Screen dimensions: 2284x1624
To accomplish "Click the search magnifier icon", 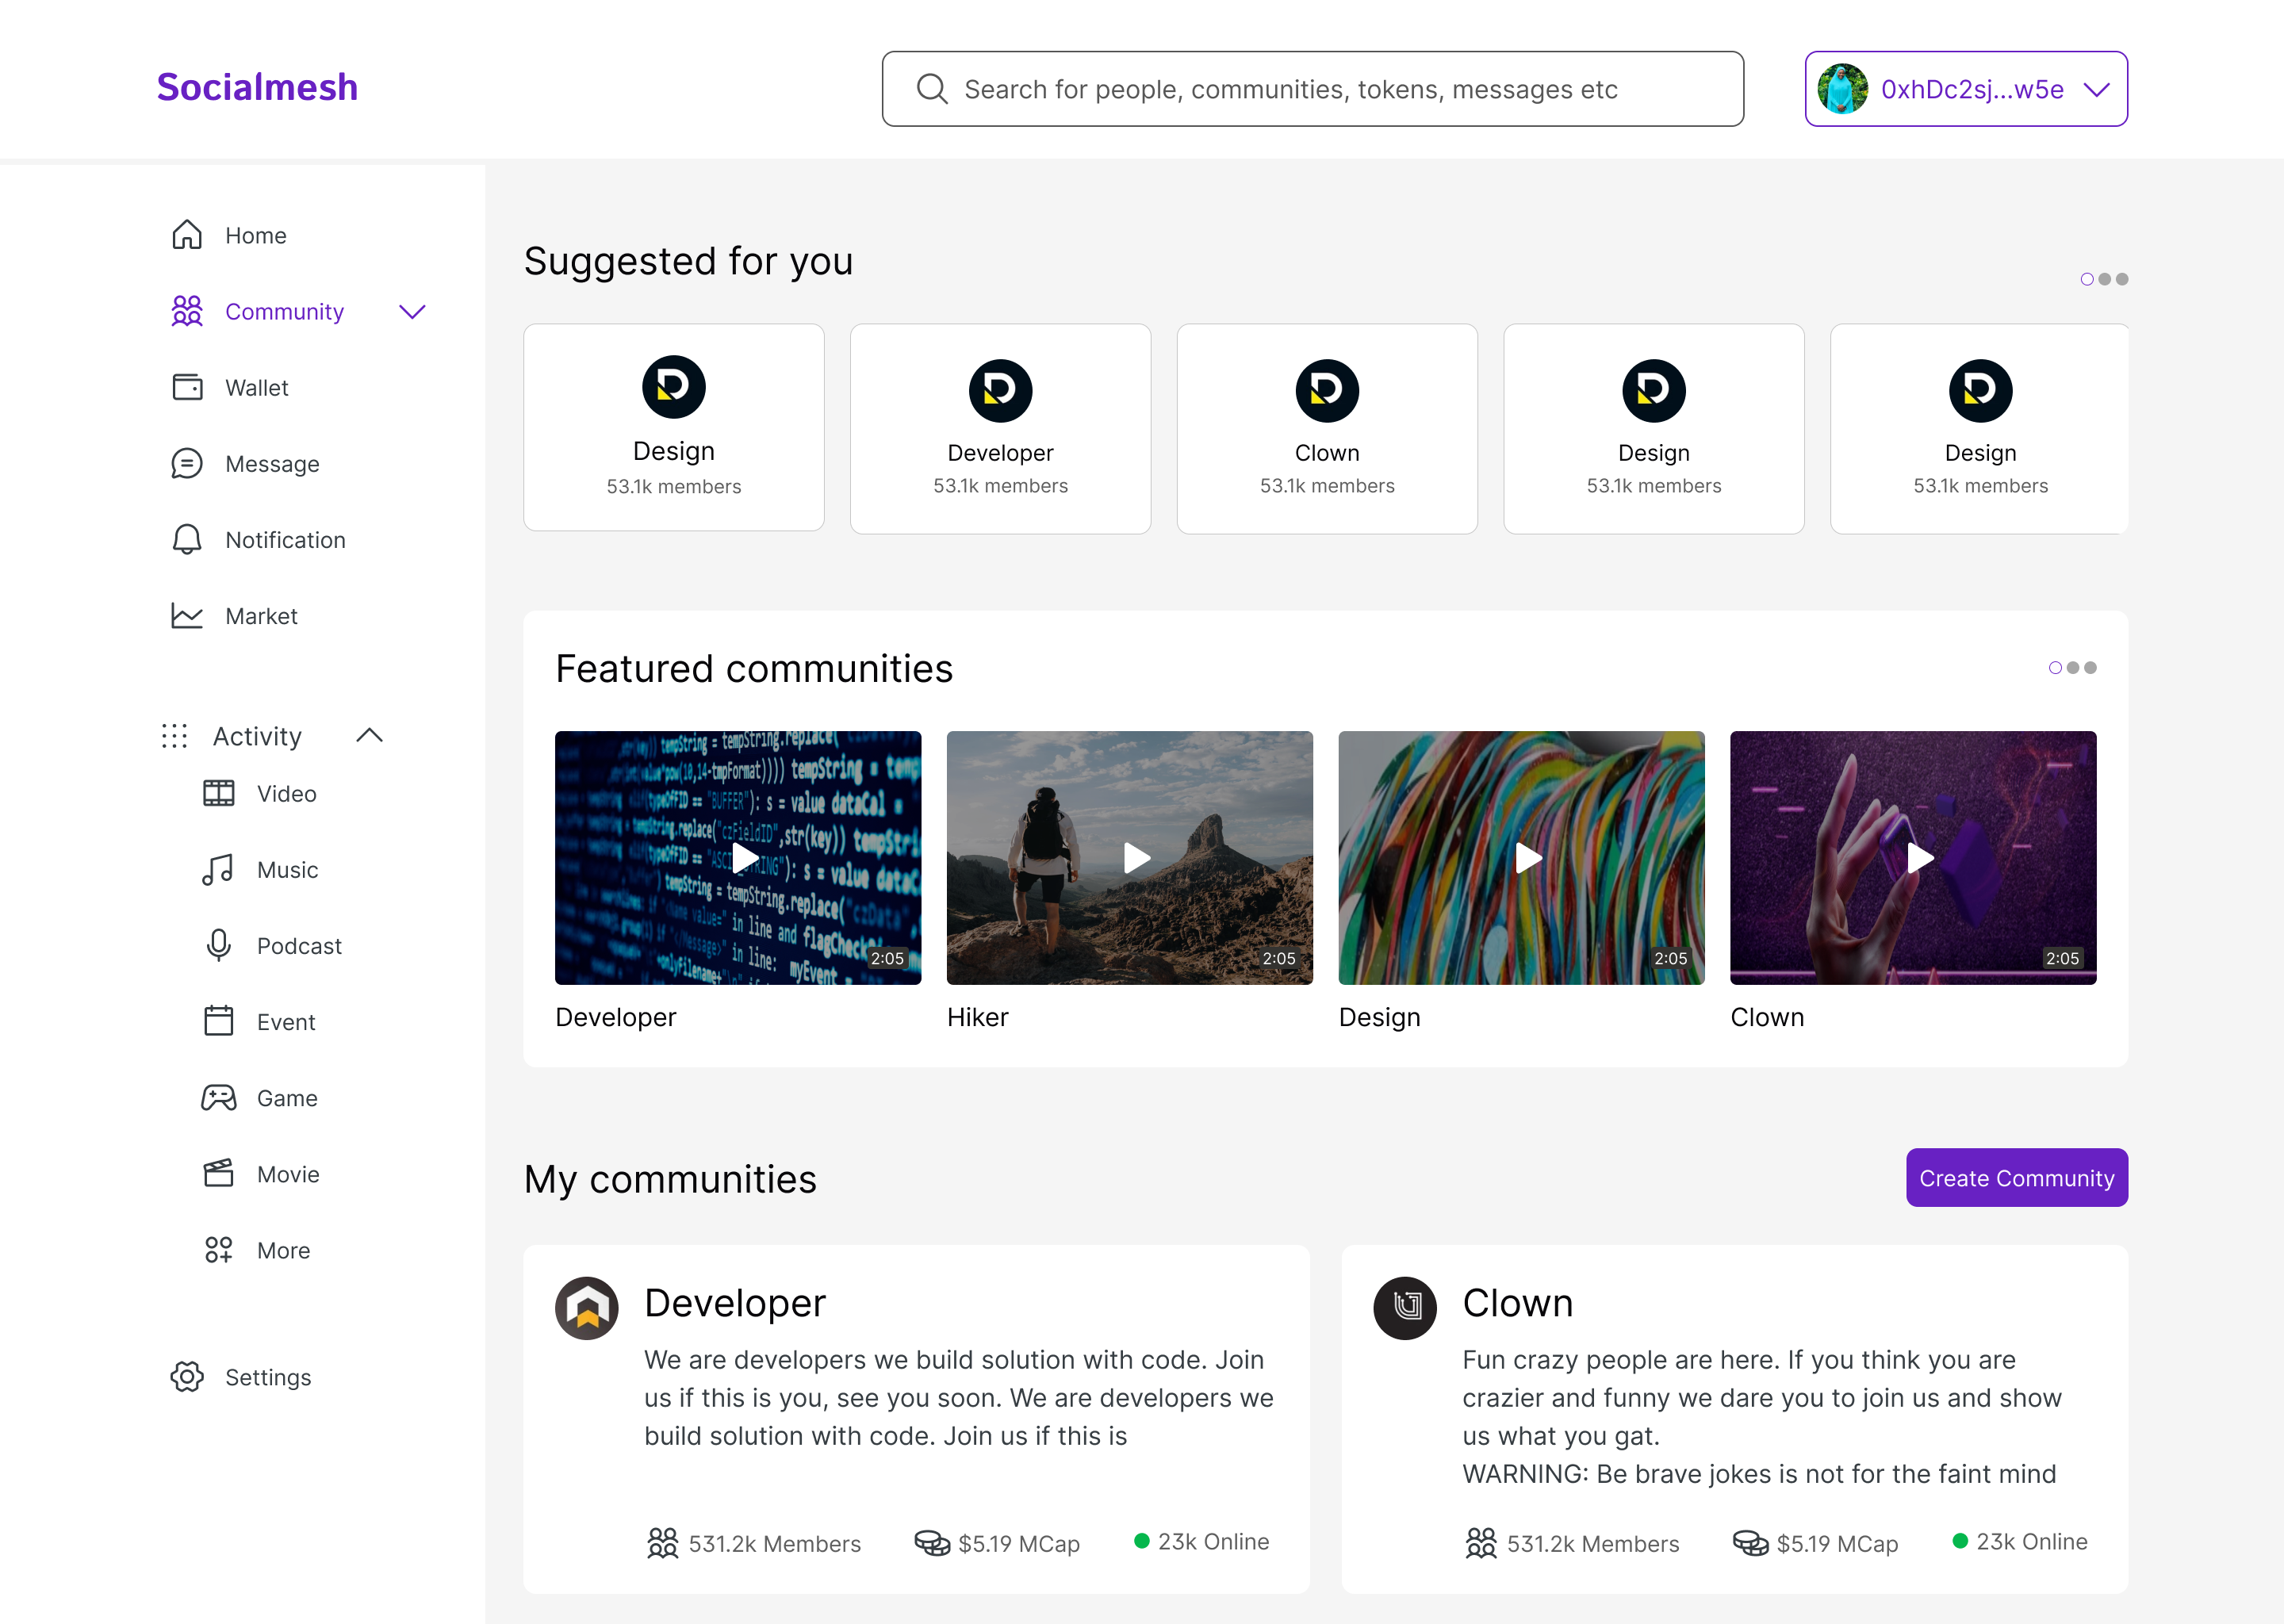I will (x=932, y=89).
